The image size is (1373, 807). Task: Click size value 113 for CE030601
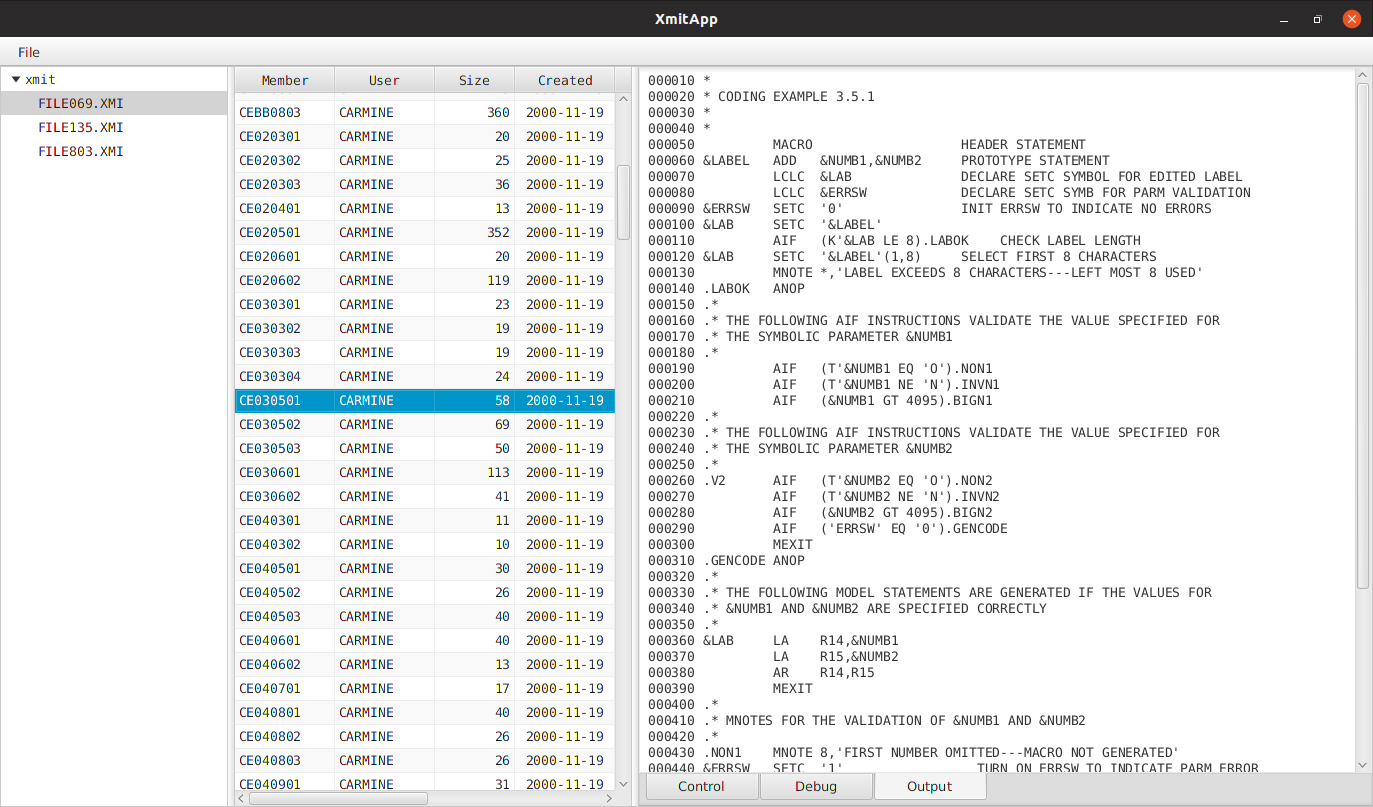click(498, 472)
